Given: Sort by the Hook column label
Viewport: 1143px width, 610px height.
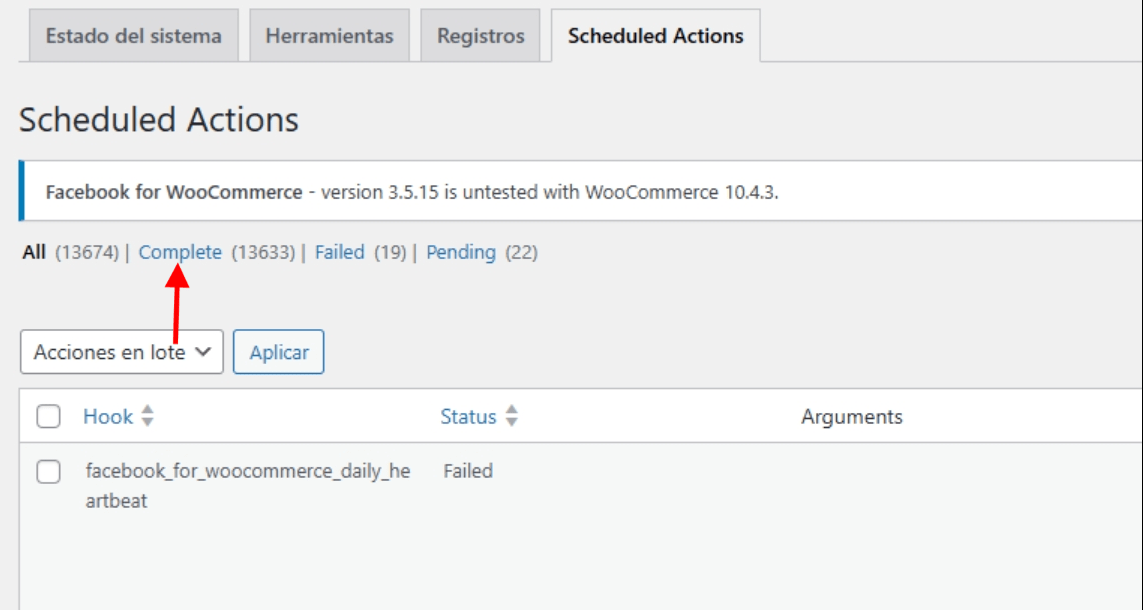Looking at the screenshot, I should (108, 417).
